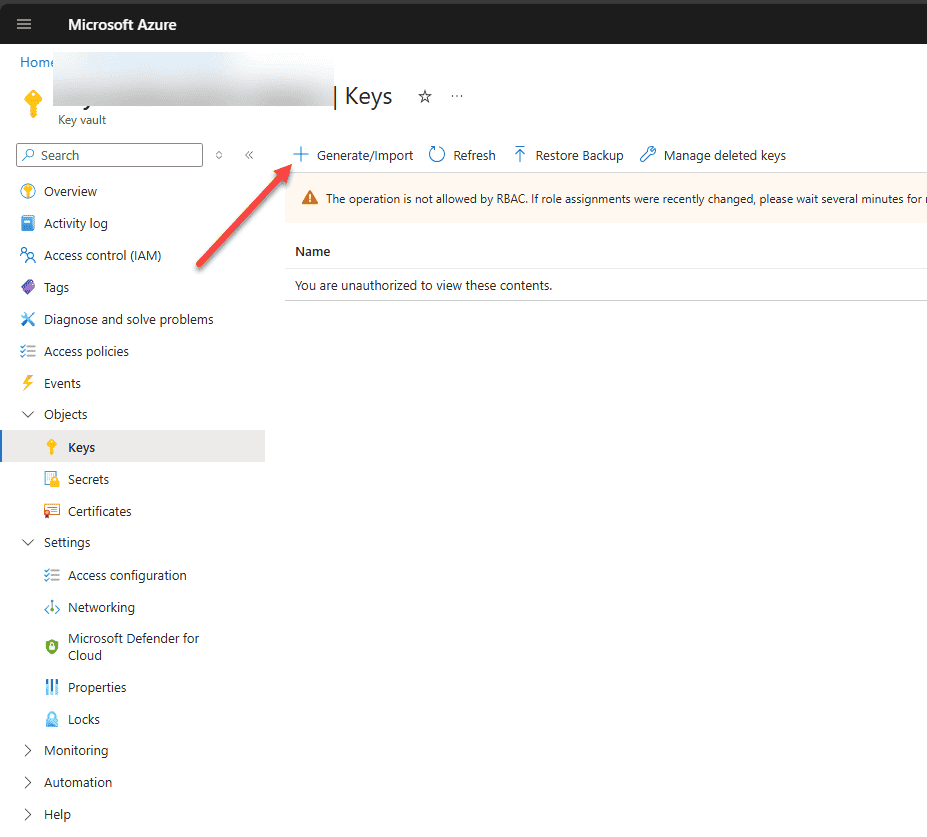Expand the Monitoring section chevron
This screenshot has width=927, height=837.
[x=28, y=750]
